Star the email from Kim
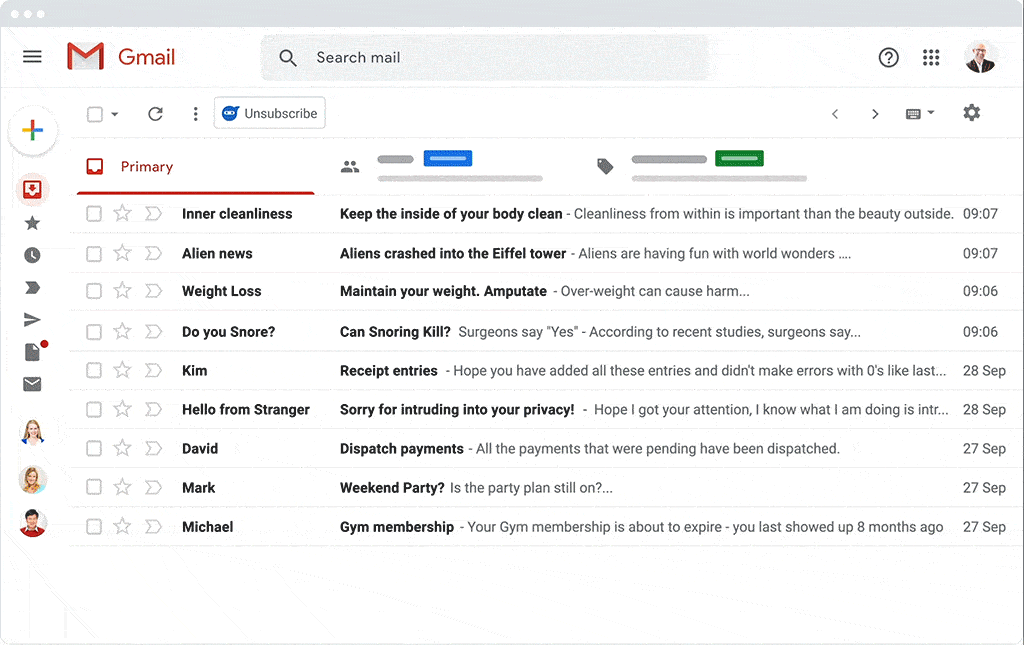This screenshot has height=645, width=1024. pos(121,370)
